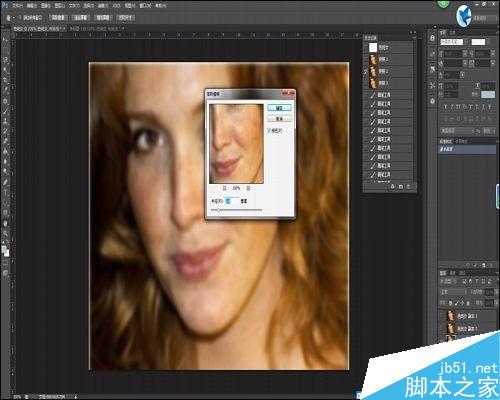Click the OK button in the filter dialog

coord(279,108)
